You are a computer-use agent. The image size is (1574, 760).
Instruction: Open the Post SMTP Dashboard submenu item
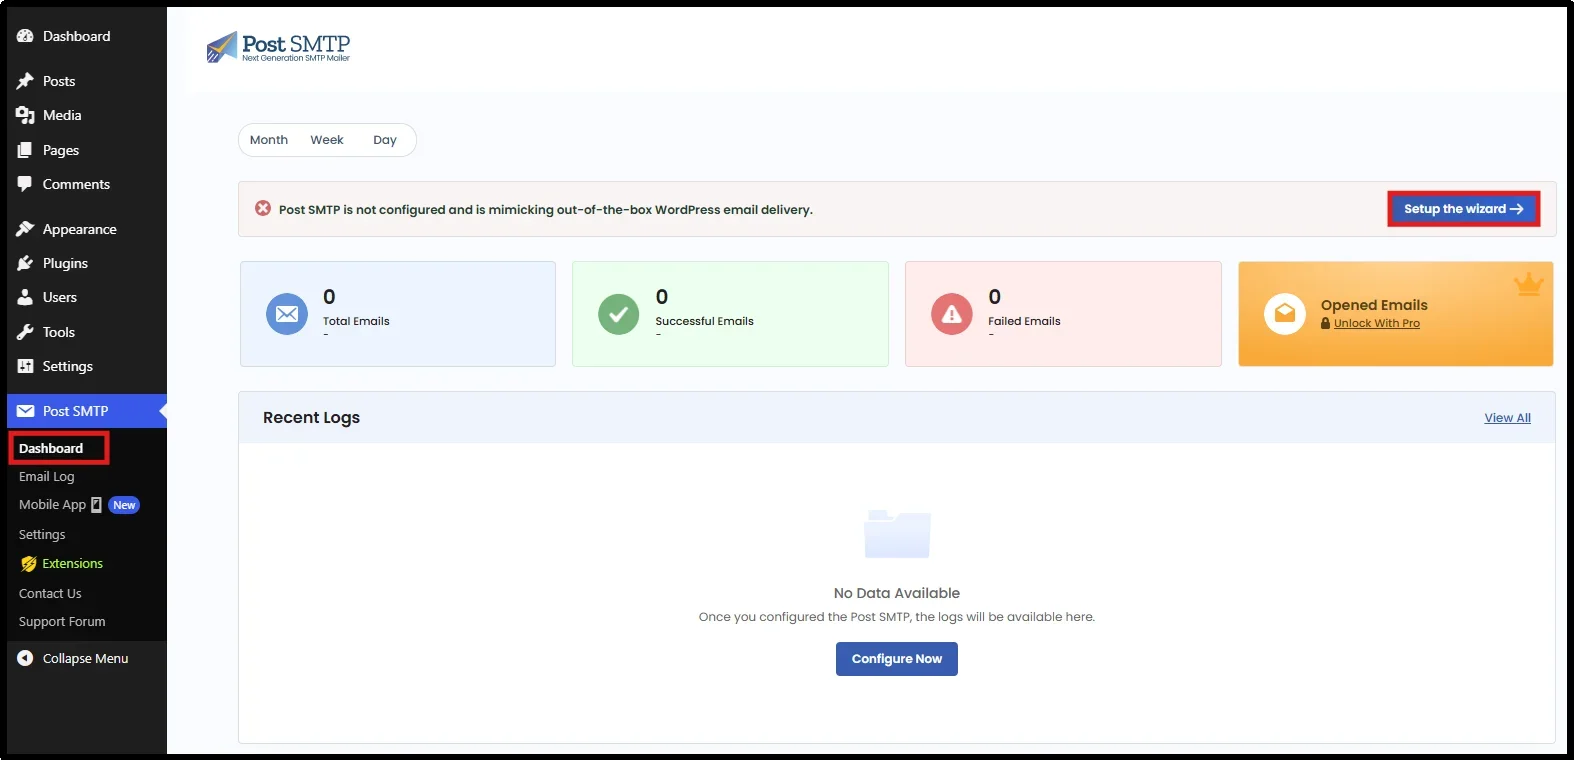click(51, 448)
